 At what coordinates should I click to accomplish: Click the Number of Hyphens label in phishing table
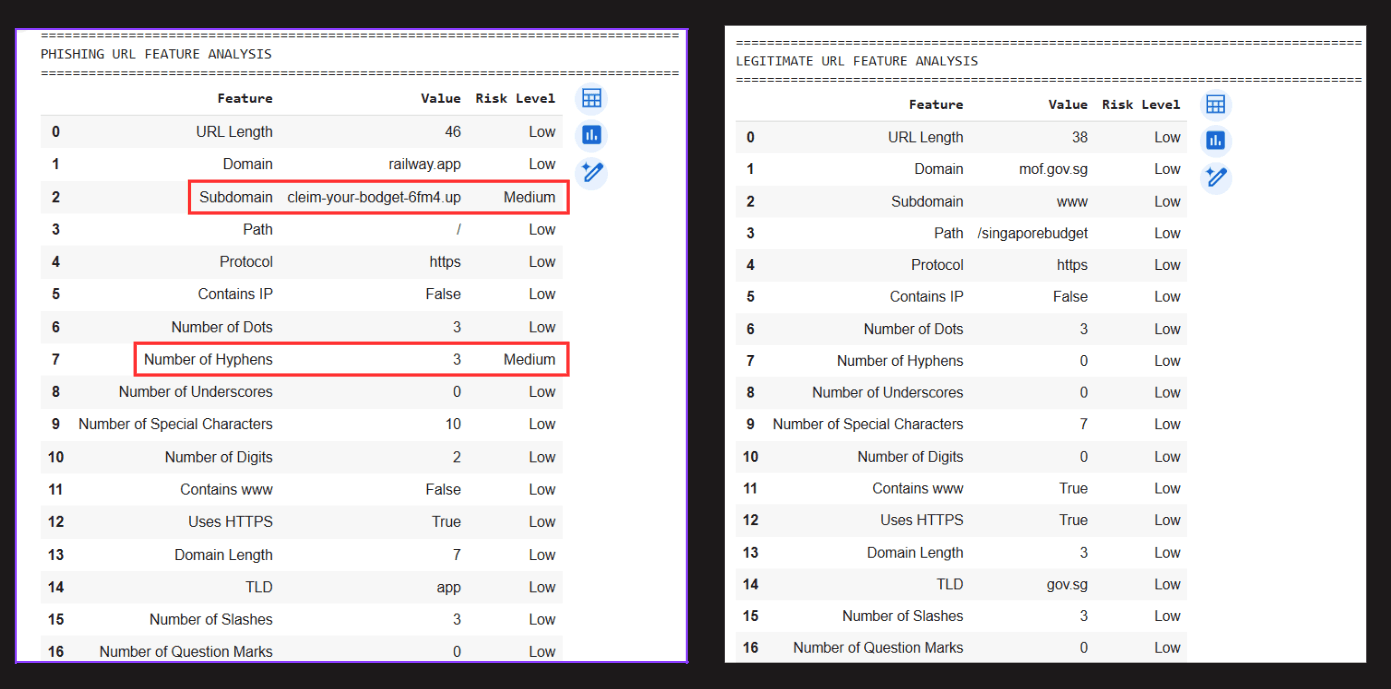point(208,359)
